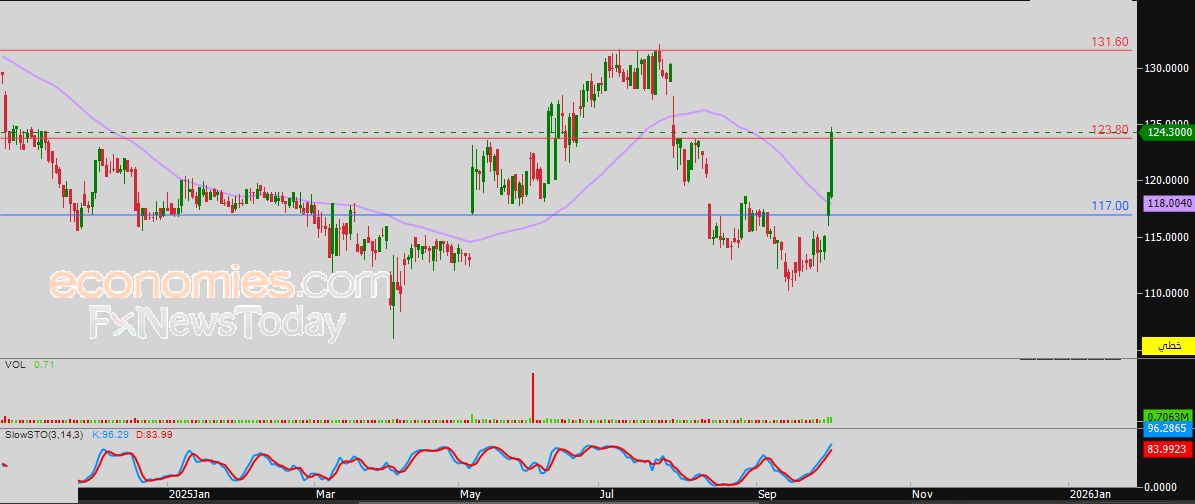Click the VOL indicator label
This screenshot has width=1195, height=504.
click(x=14, y=365)
